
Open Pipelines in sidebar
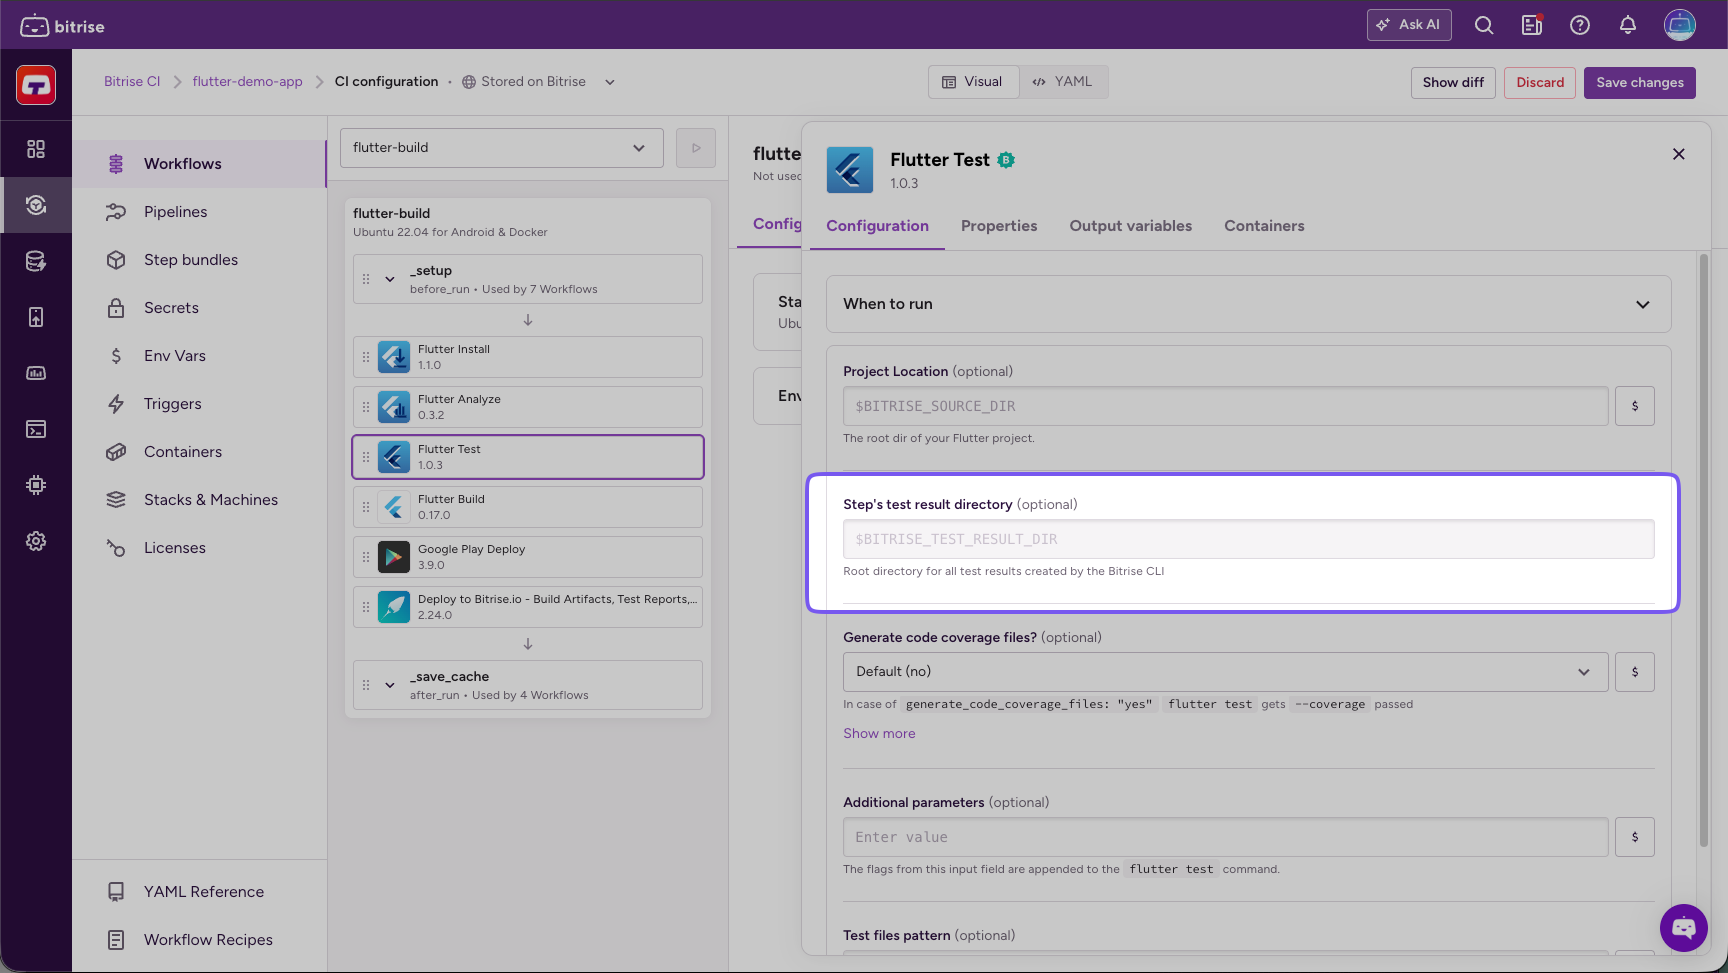[x=200, y=212]
